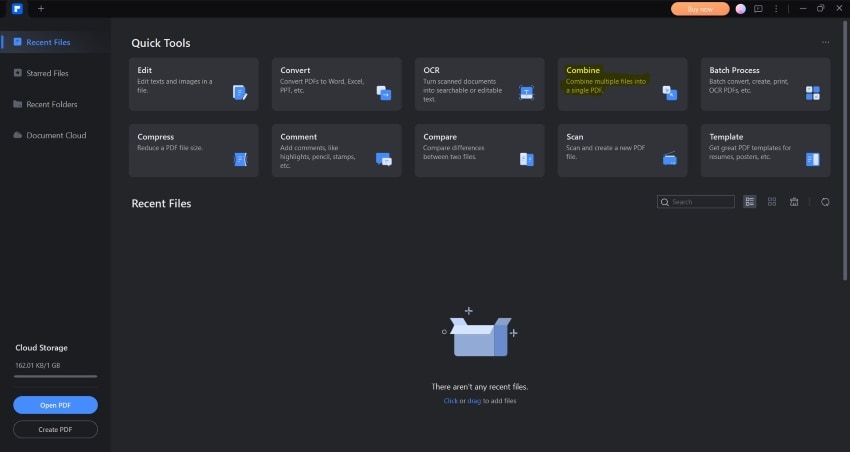Click the Open PDF button
The height and width of the screenshot is (452, 850).
(55, 405)
